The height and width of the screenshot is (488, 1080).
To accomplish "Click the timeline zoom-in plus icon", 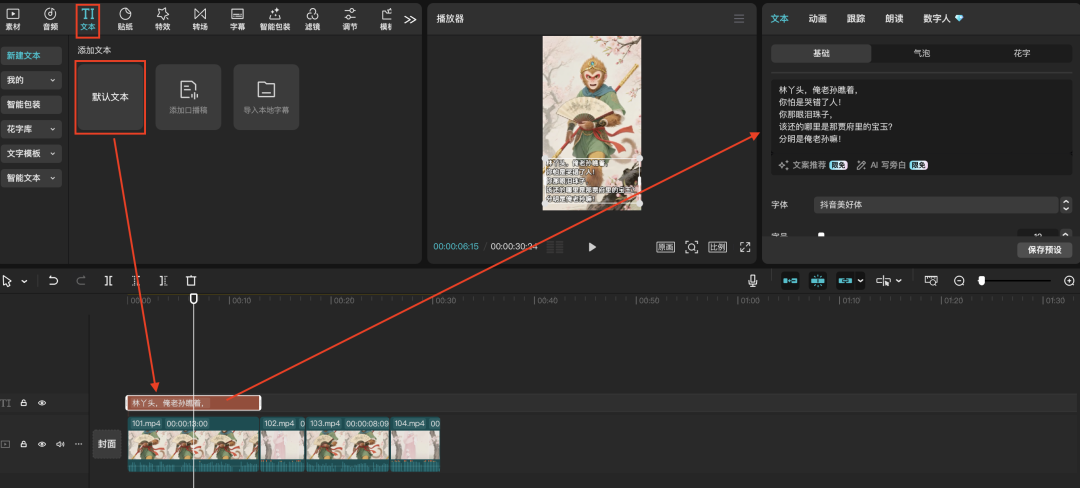I will (x=1069, y=281).
